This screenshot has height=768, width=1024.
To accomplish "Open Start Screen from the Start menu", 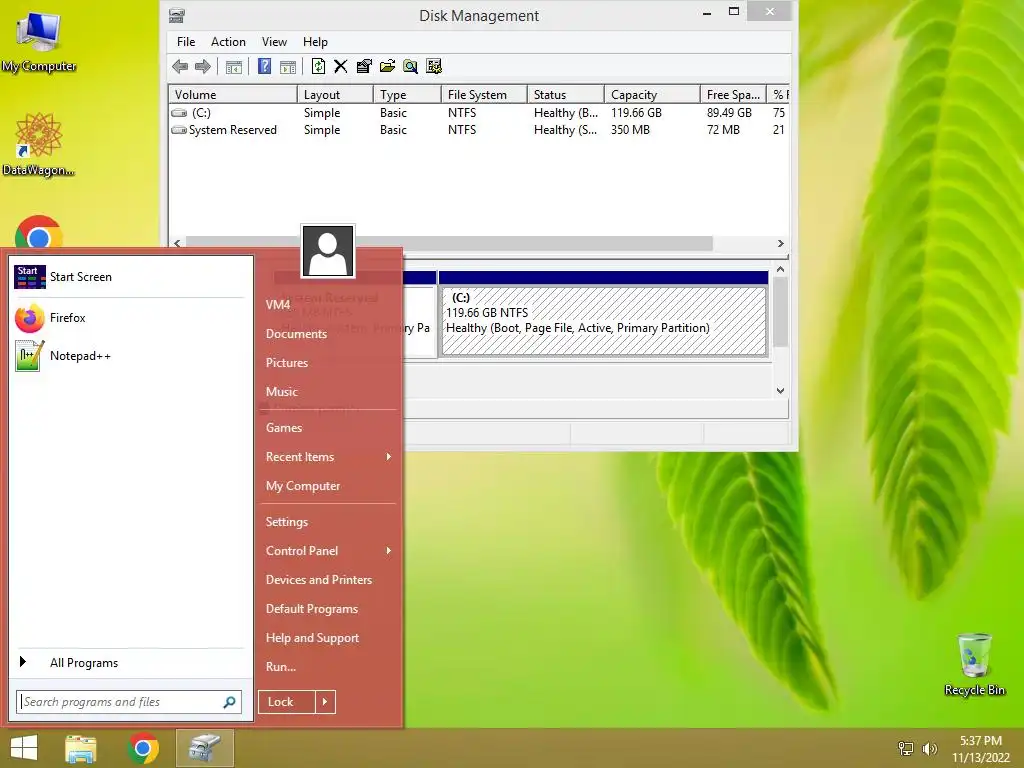I will [x=129, y=277].
